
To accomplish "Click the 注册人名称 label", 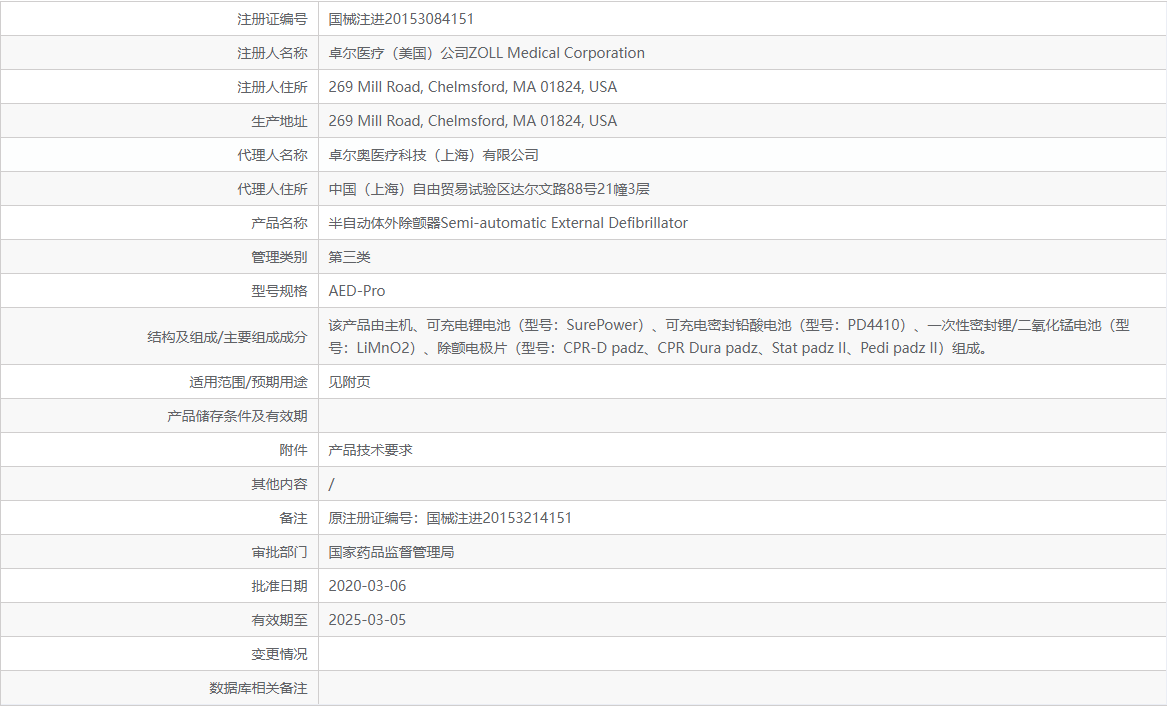I will tap(272, 53).
